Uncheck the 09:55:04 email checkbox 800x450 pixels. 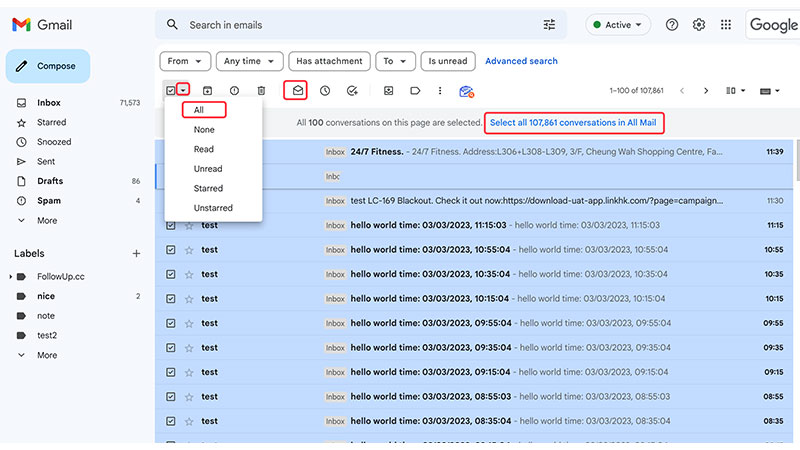170,323
